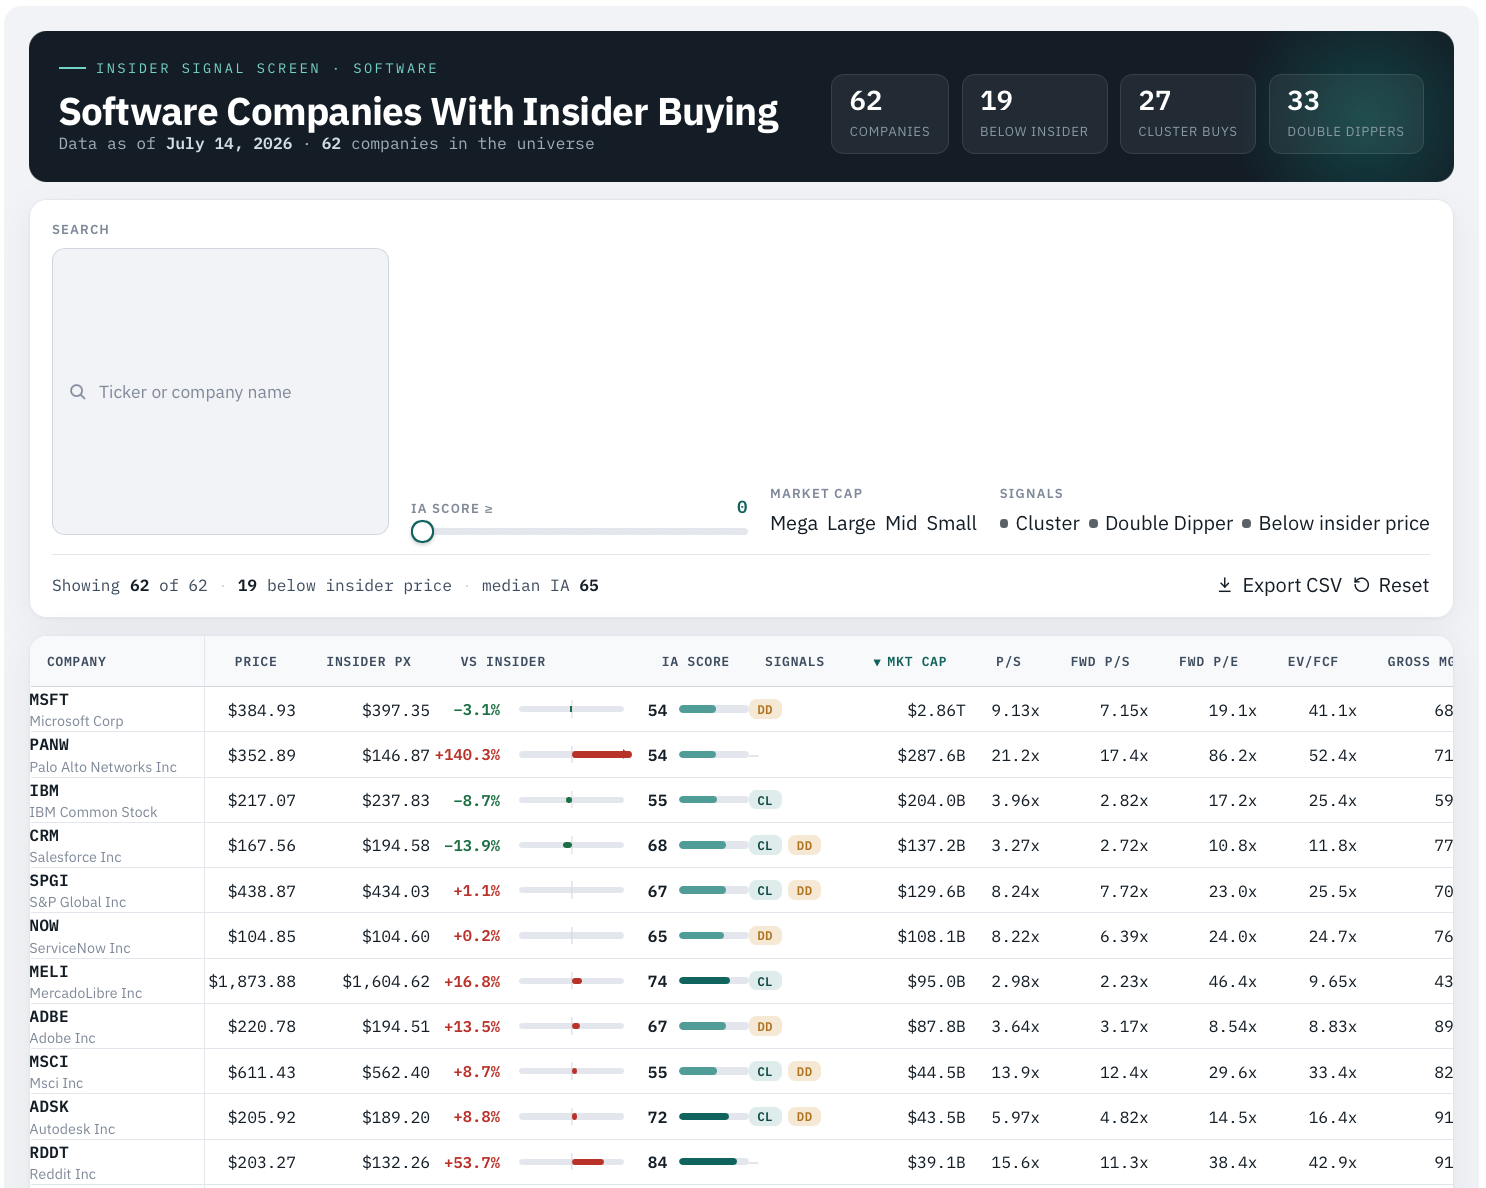This screenshot has width=1486, height=1188.
Task: Click the DD badge in MSCI row
Action: click(804, 1071)
